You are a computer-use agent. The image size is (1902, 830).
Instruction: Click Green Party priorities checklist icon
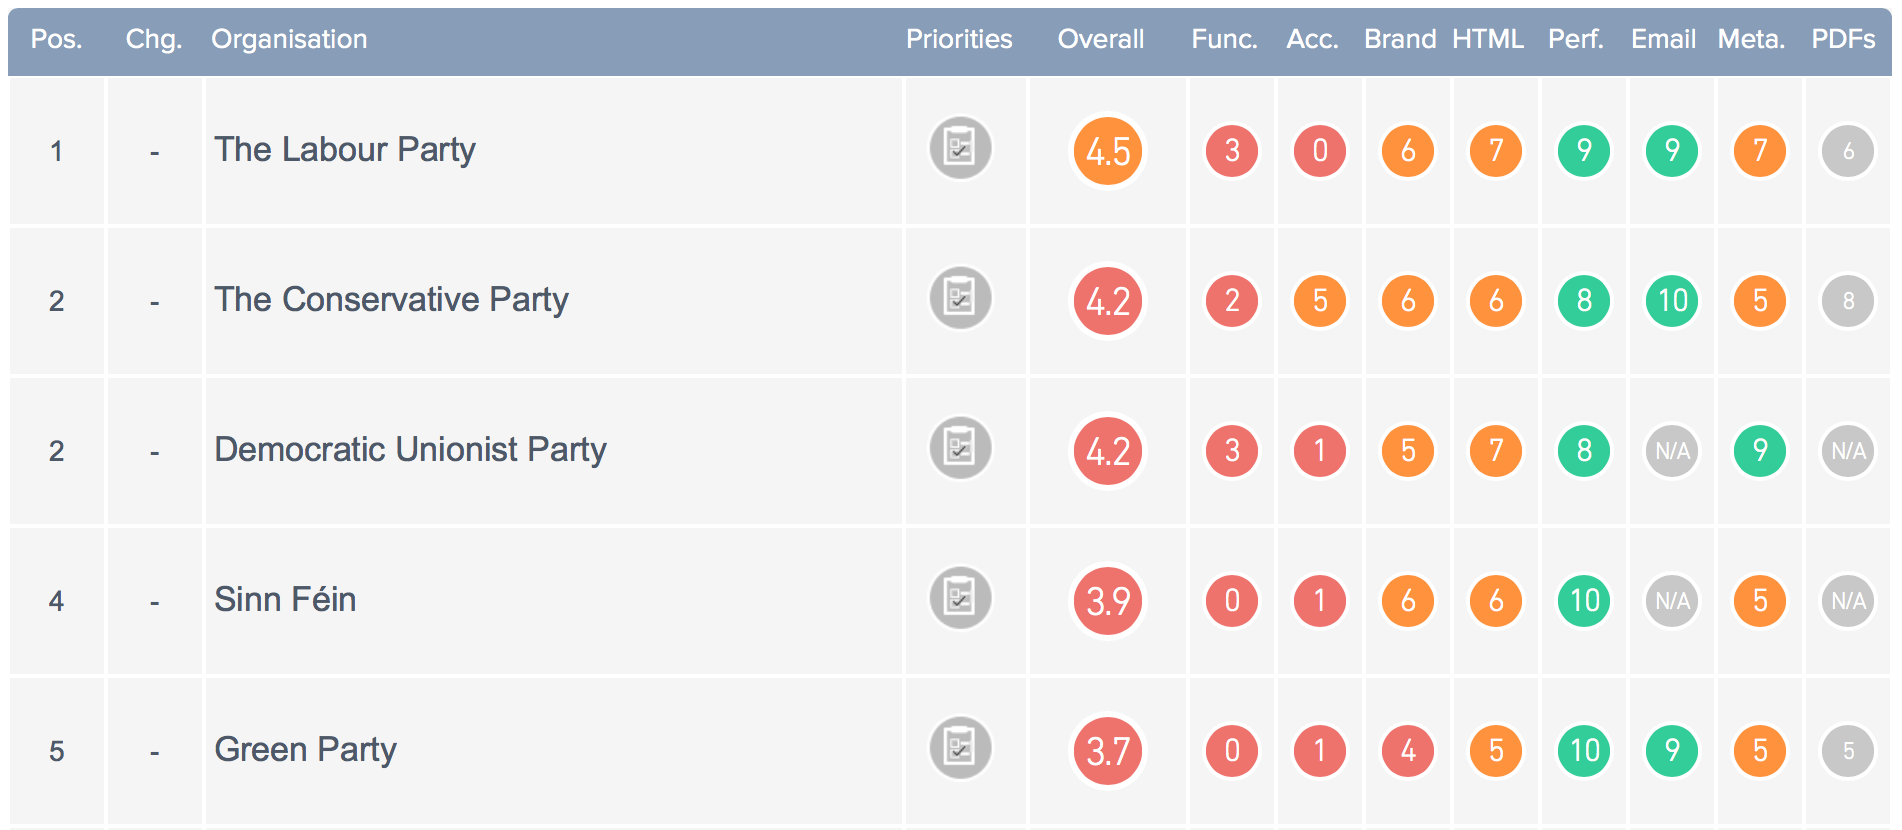[960, 749]
